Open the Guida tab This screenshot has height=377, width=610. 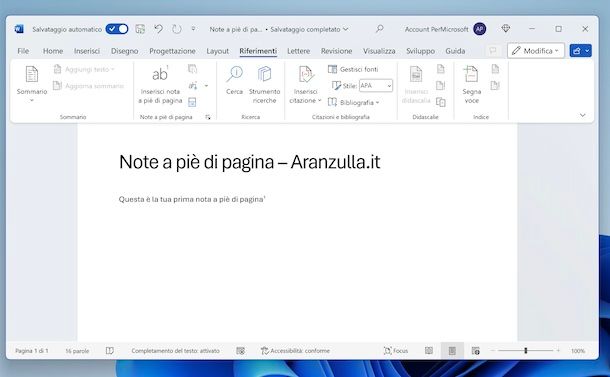pos(455,51)
